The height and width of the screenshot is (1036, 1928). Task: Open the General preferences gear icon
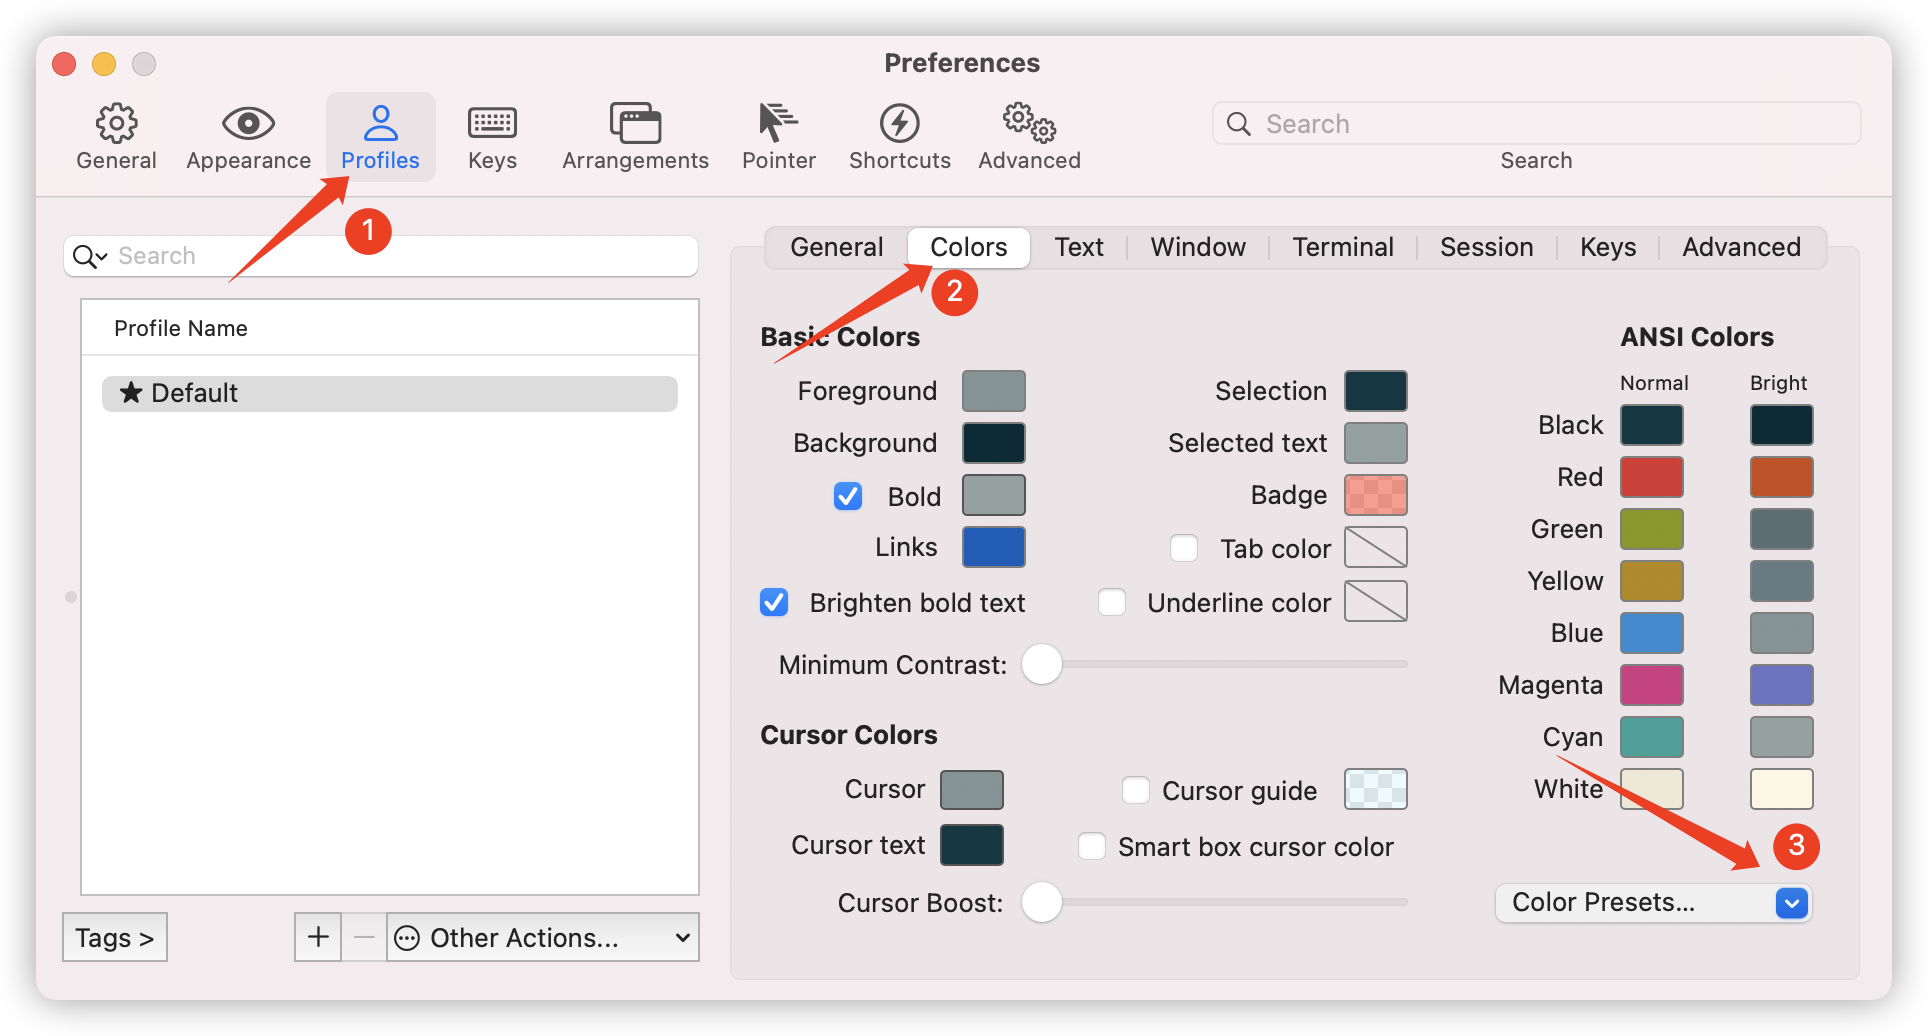tap(116, 124)
